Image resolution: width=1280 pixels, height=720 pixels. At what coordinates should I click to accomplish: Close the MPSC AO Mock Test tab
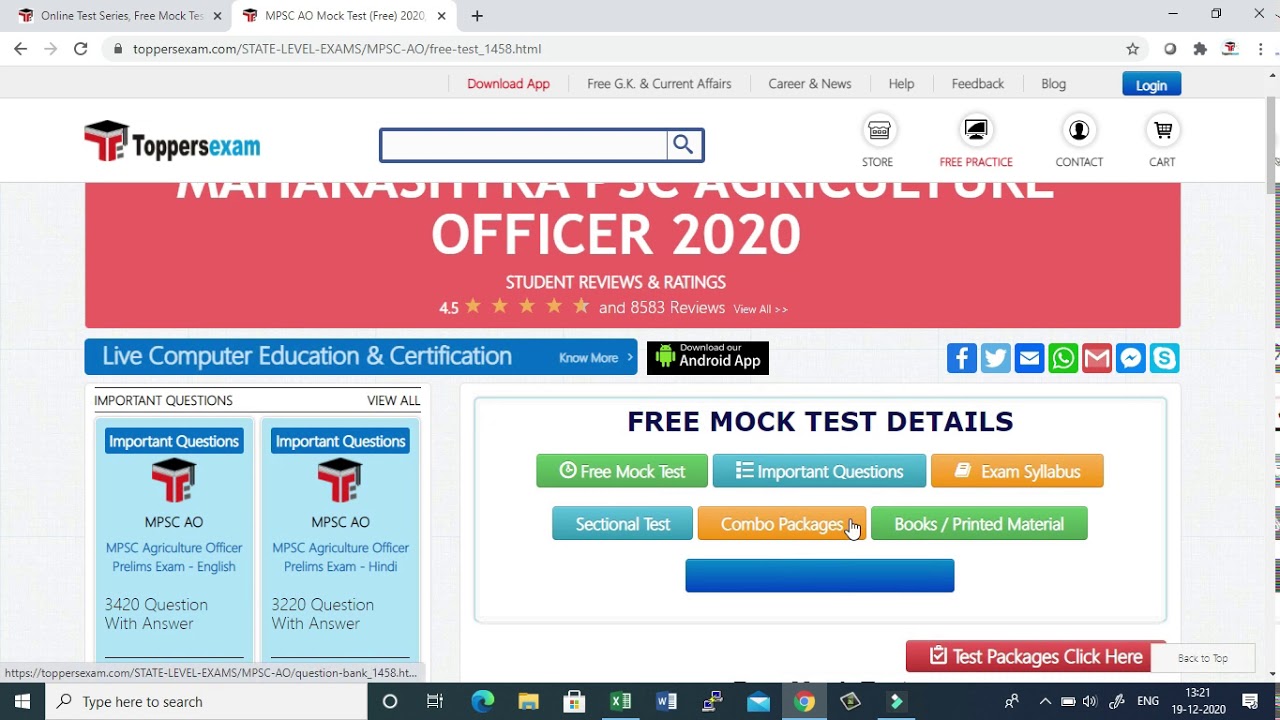441,16
